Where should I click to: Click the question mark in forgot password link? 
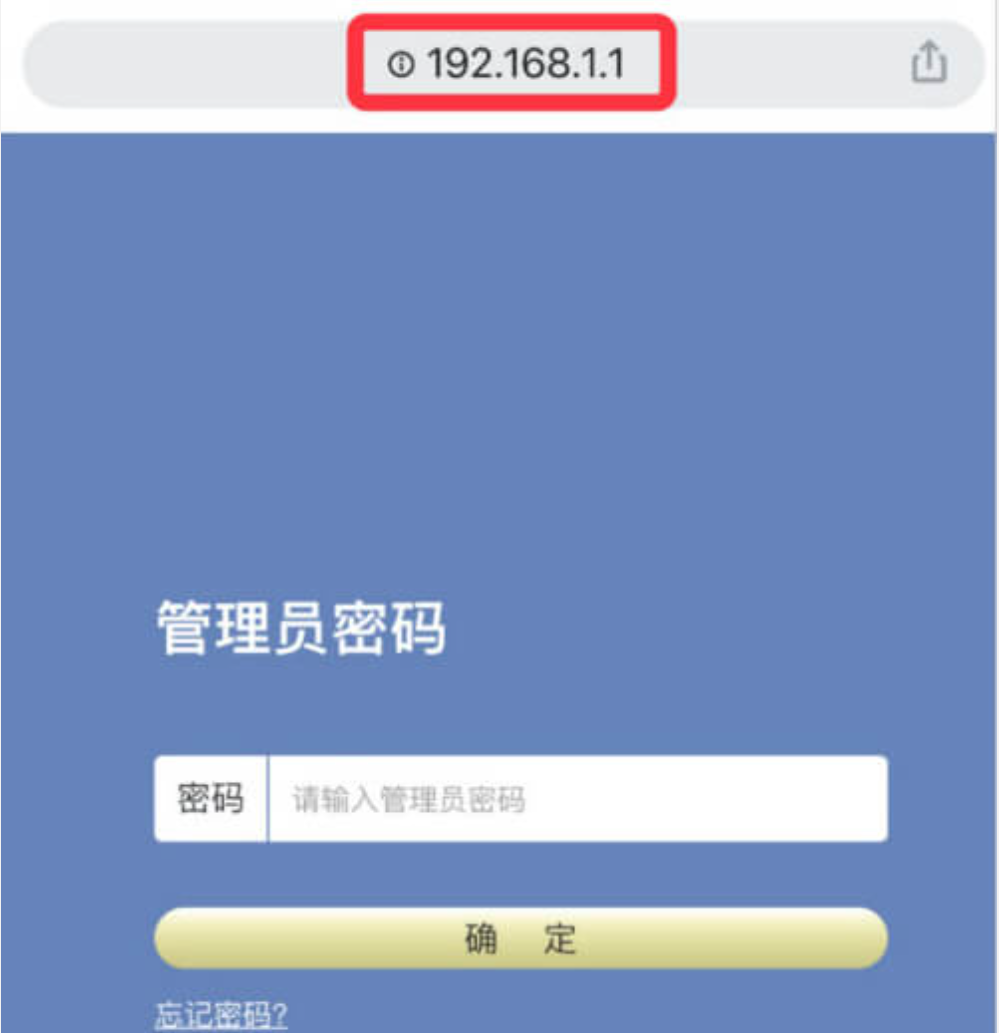click(279, 1015)
